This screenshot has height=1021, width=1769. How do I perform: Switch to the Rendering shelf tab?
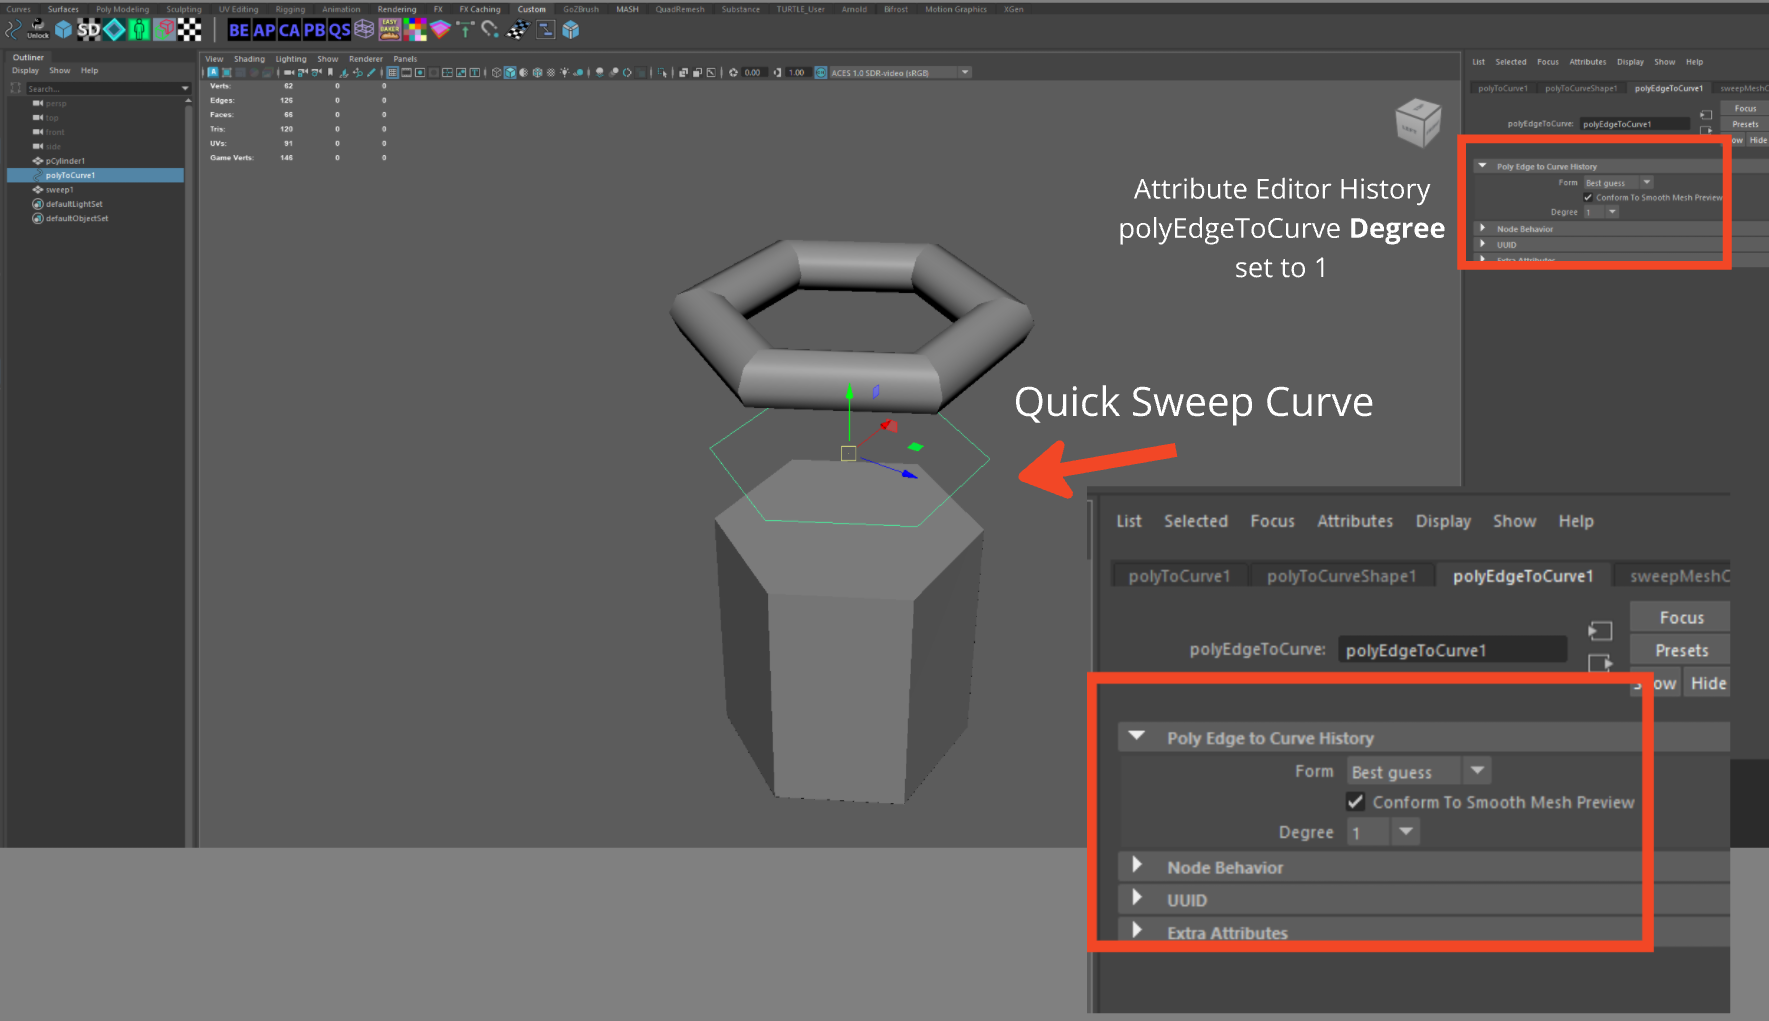[x=396, y=9]
